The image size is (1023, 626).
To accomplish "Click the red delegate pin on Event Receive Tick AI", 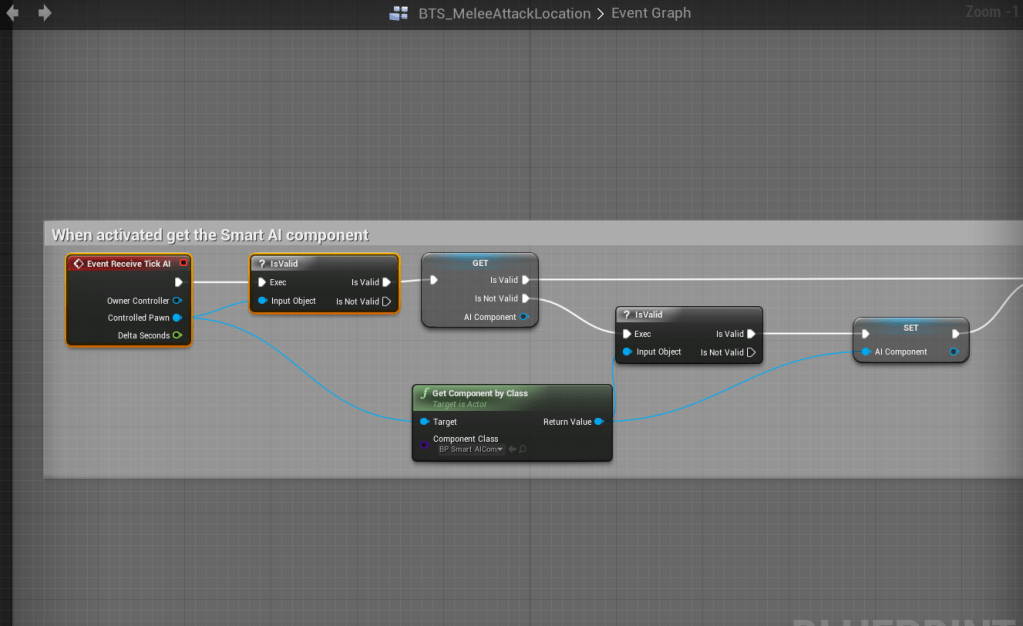I will (183, 263).
